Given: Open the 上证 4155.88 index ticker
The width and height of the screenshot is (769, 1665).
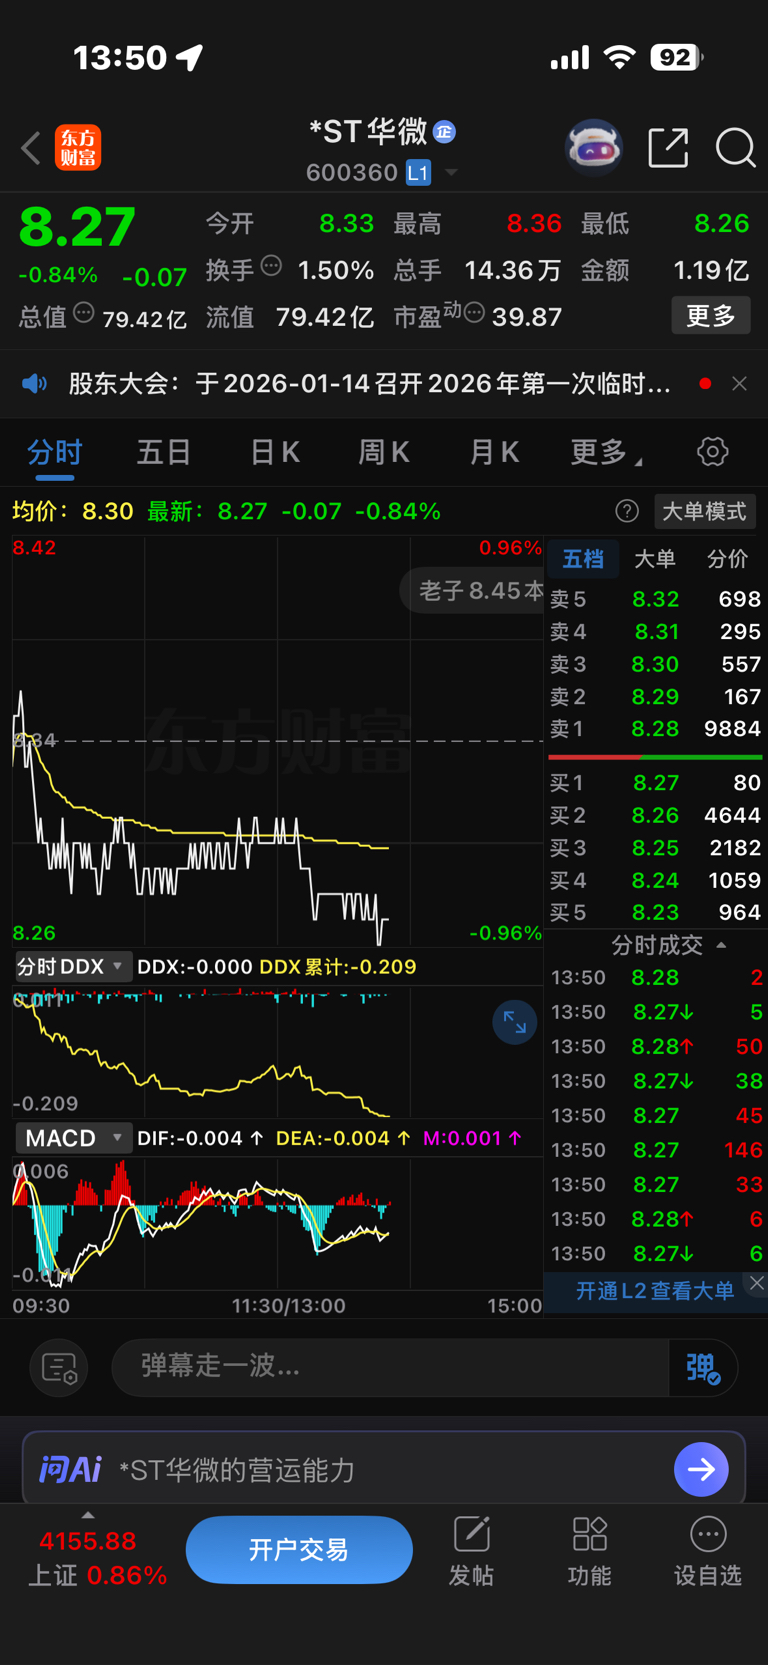Looking at the screenshot, I should 97,1559.
